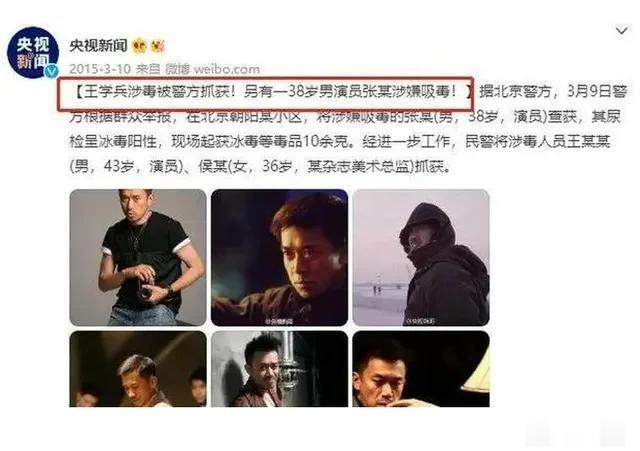640x451 pixels.
Task: Open thumbnail of hooded man in snow
Action: [x=421, y=257]
